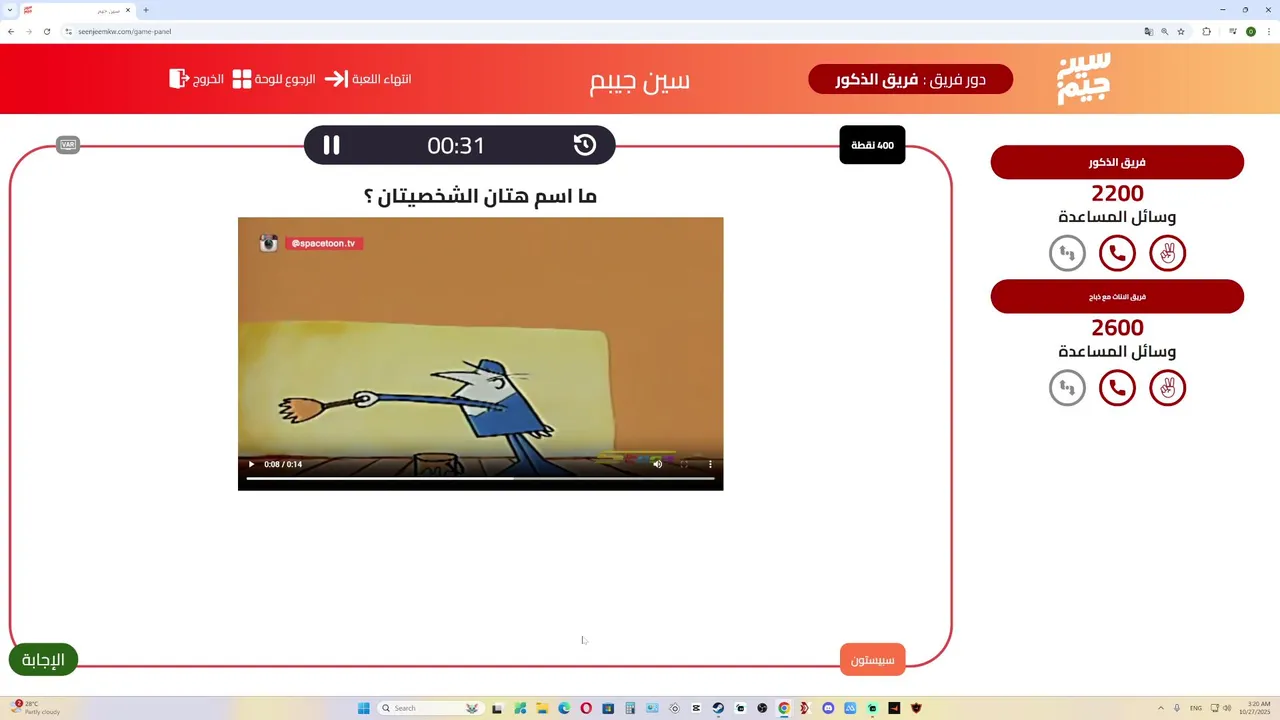Open Calculator from the taskbar
The width and height of the screenshot is (1280, 720).
[x=630, y=708]
